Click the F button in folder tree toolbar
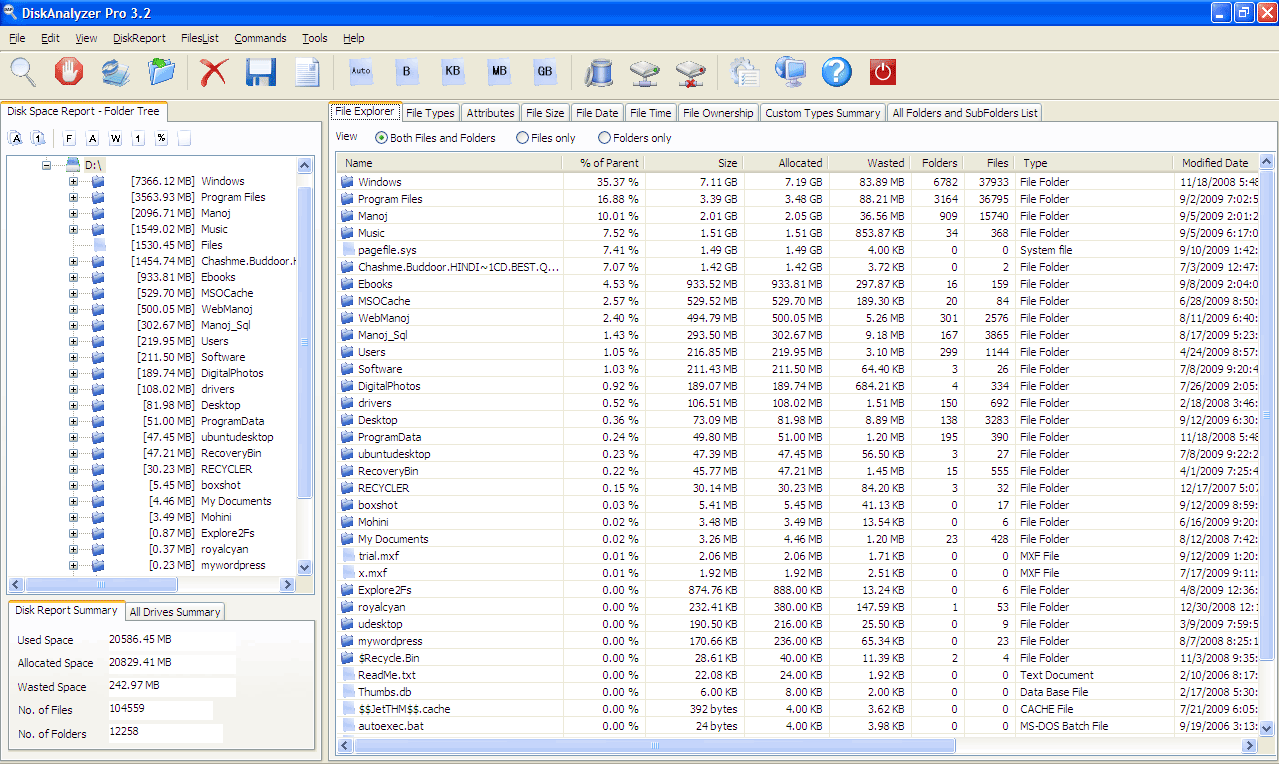The width and height of the screenshot is (1279, 764). click(69, 138)
